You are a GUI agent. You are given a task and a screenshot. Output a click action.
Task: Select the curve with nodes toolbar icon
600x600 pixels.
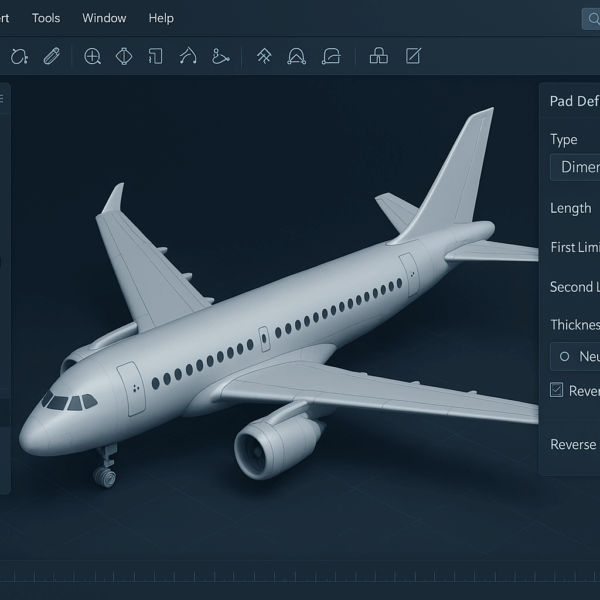tap(221, 57)
